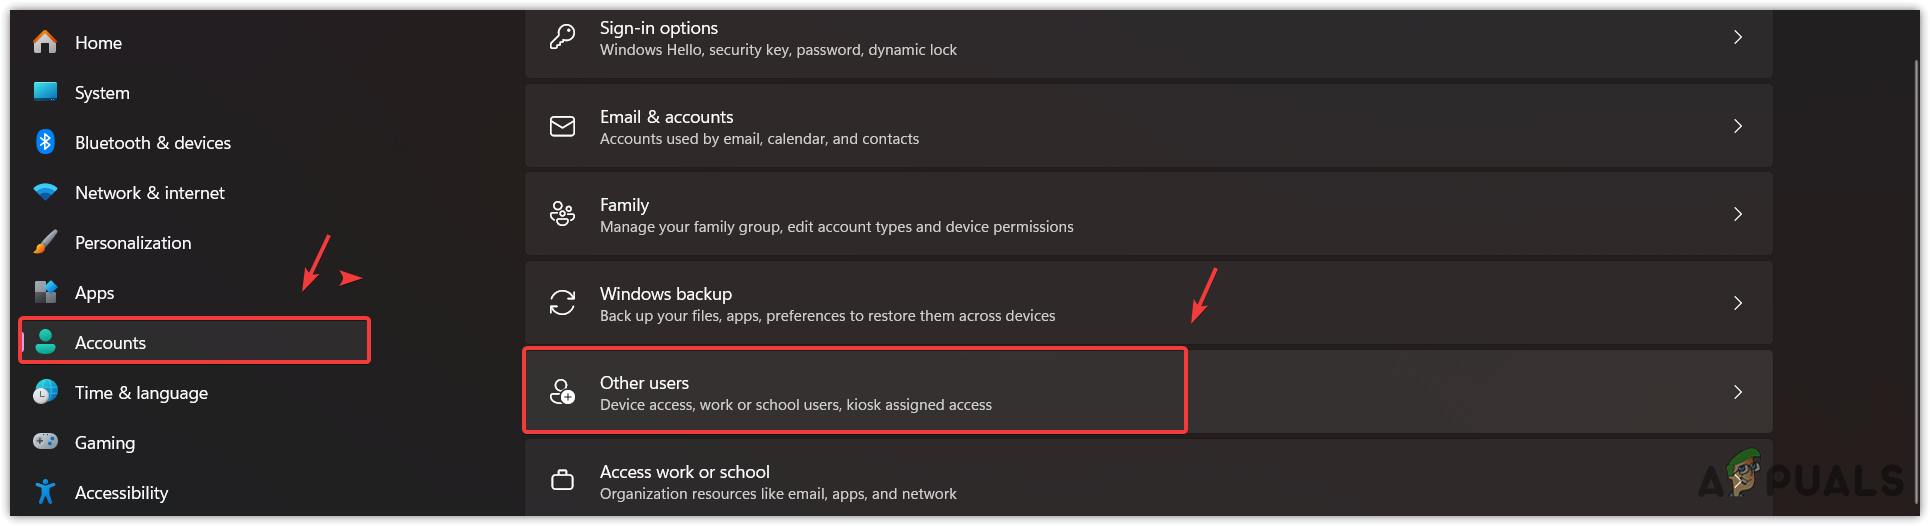Click the Network Wi-Fi icon
The width and height of the screenshot is (1930, 526).
point(45,192)
